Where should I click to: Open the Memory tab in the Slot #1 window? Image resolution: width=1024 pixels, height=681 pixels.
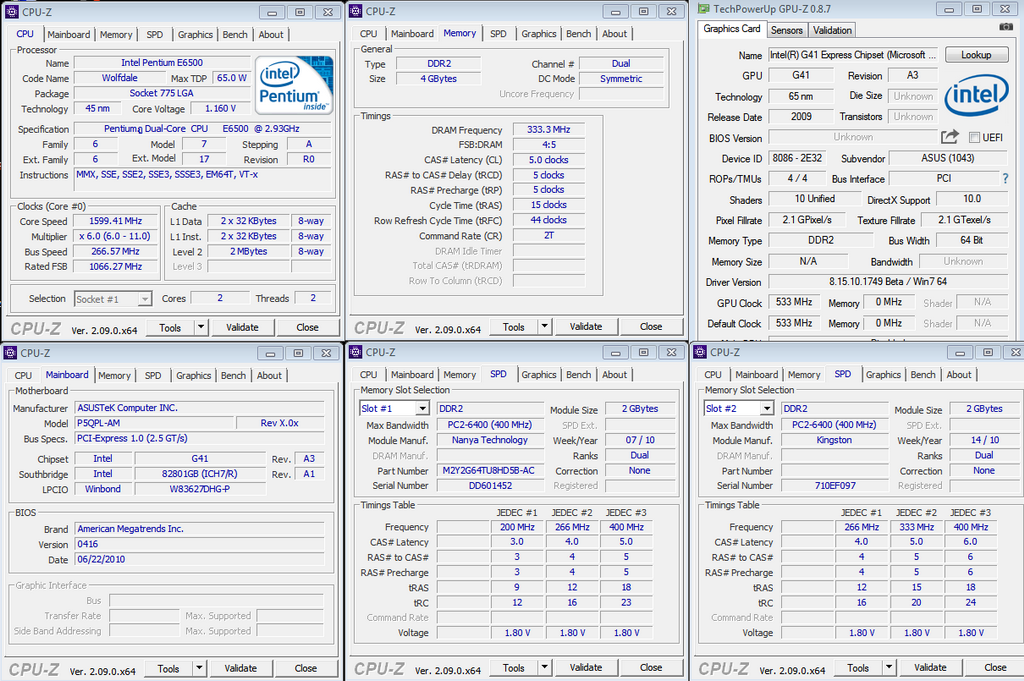[x=460, y=375]
